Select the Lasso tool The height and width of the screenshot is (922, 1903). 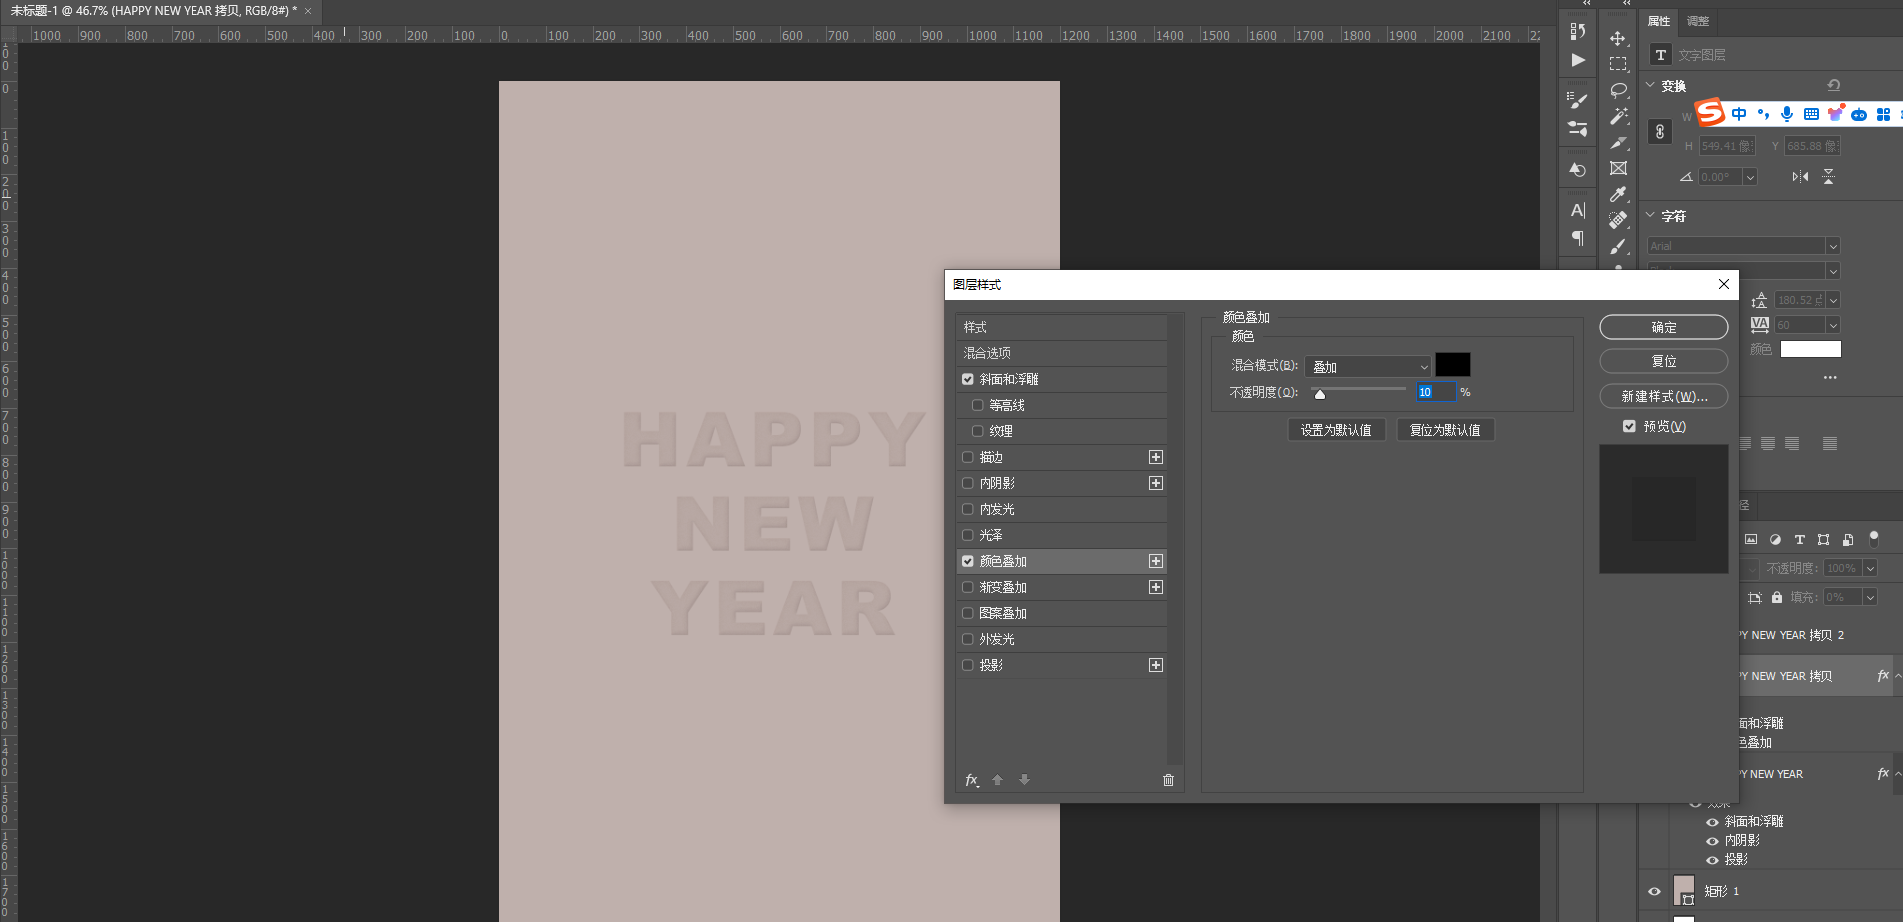click(x=1618, y=90)
